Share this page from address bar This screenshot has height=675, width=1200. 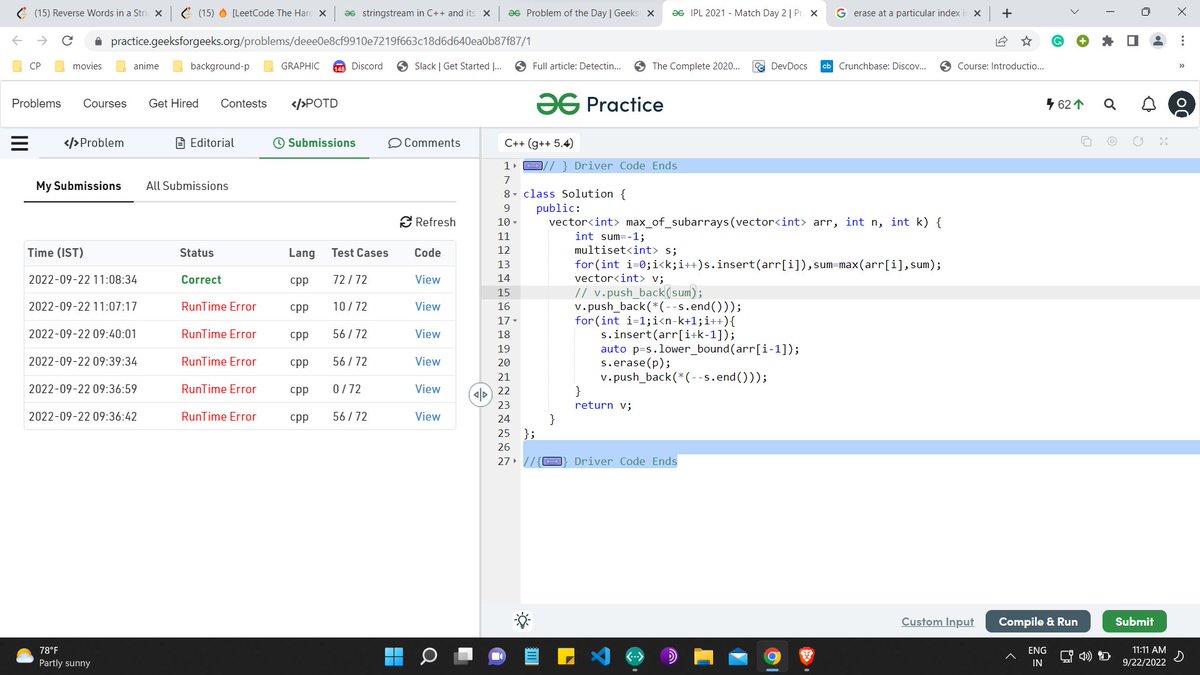click(x=1000, y=41)
